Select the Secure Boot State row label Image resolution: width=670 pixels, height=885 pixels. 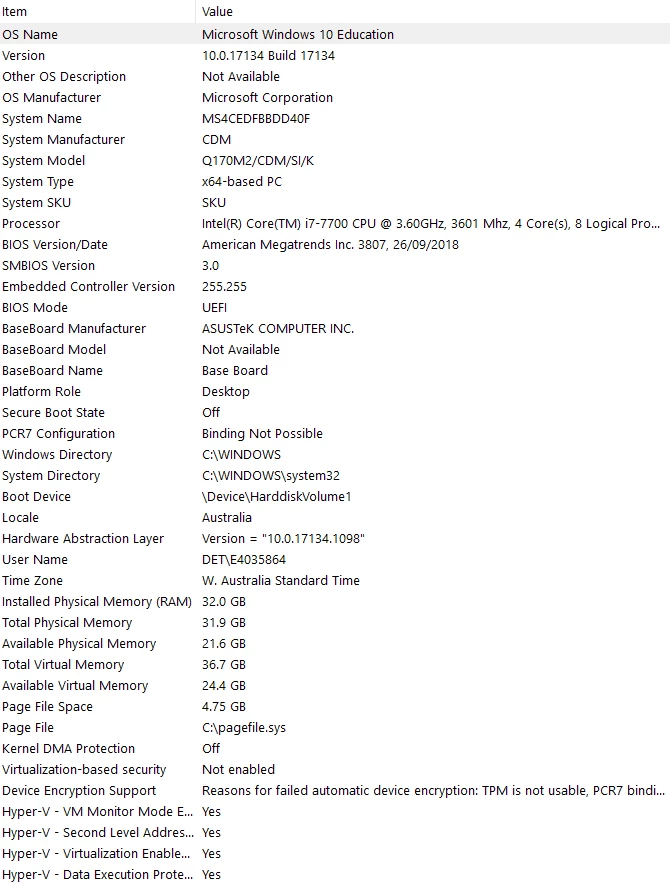tap(54, 412)
